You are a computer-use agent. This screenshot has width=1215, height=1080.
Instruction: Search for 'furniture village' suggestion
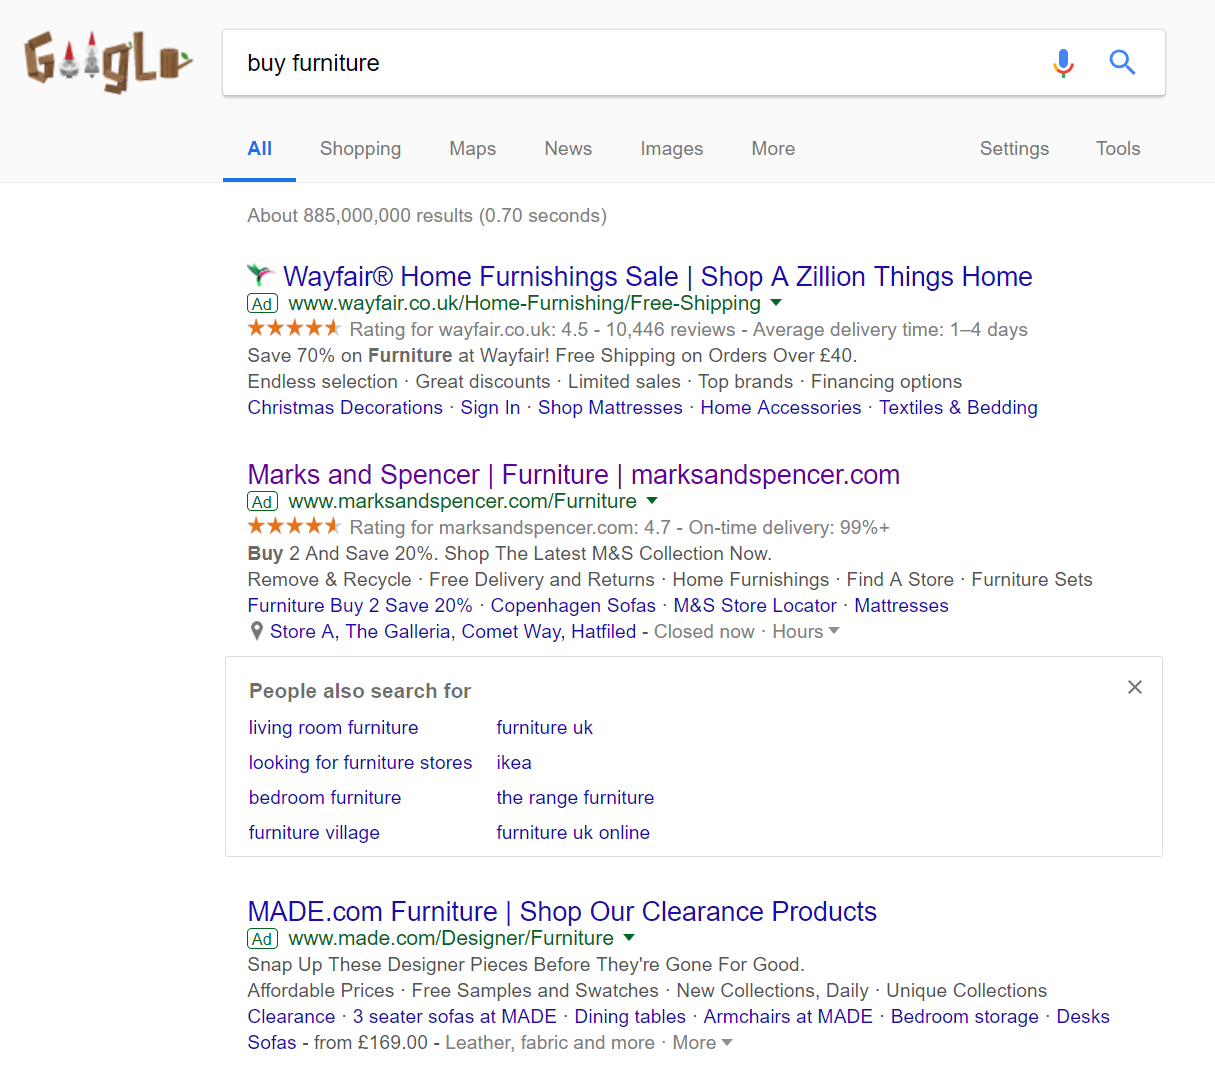(314, 832)
